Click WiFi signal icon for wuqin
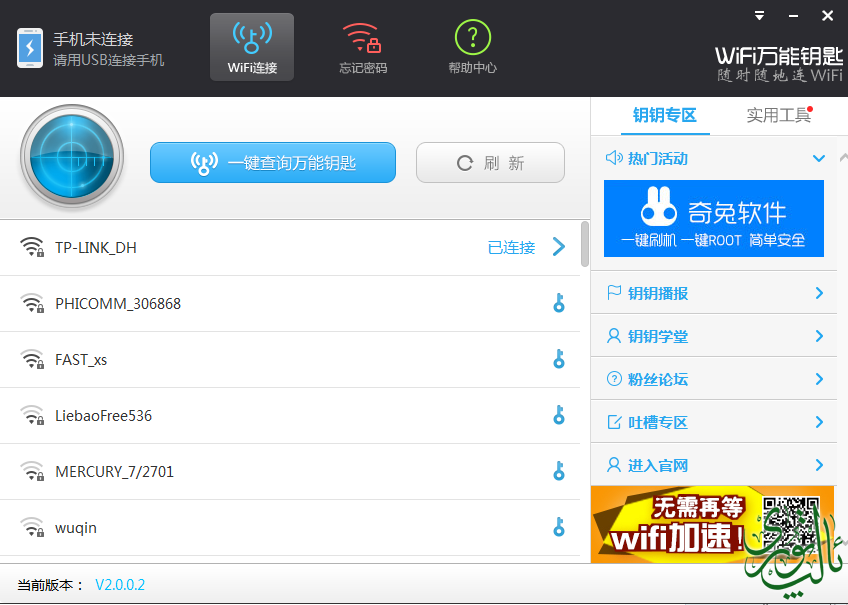The height and width of the screenshot is (605, 848). tap(32, 527)
